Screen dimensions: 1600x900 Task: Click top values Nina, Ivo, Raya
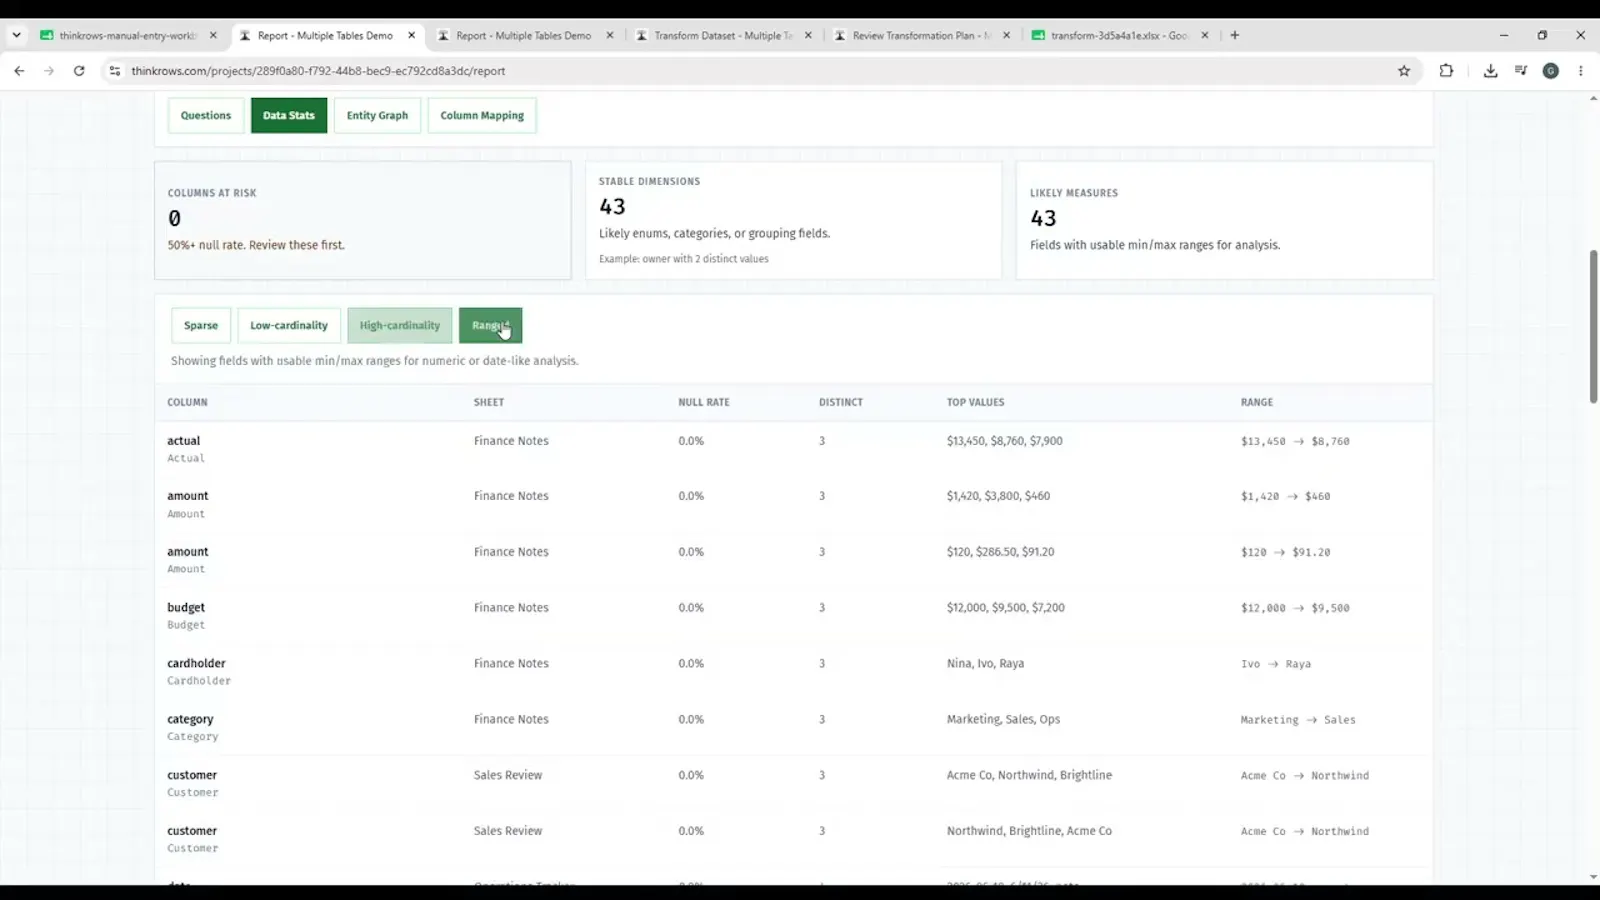(x=985, y=664)
